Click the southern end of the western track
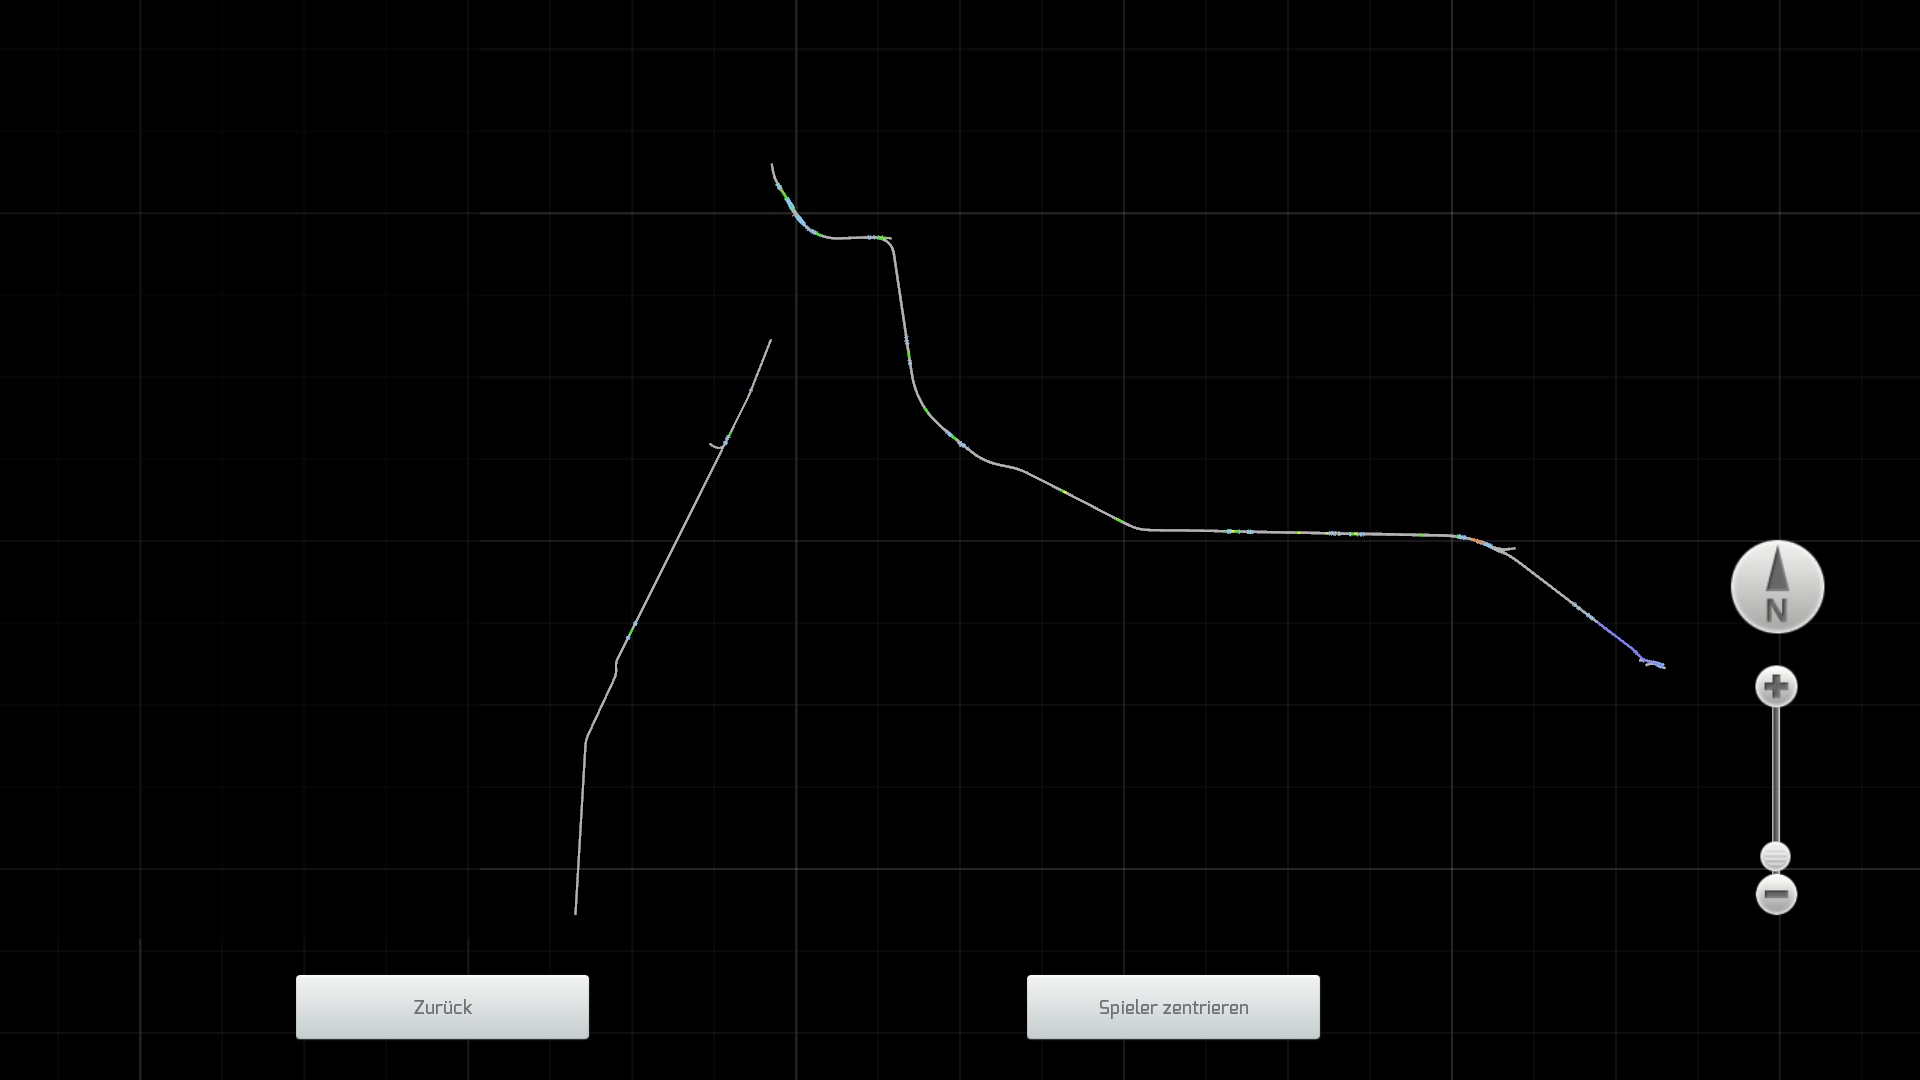 tap(575, 912)
